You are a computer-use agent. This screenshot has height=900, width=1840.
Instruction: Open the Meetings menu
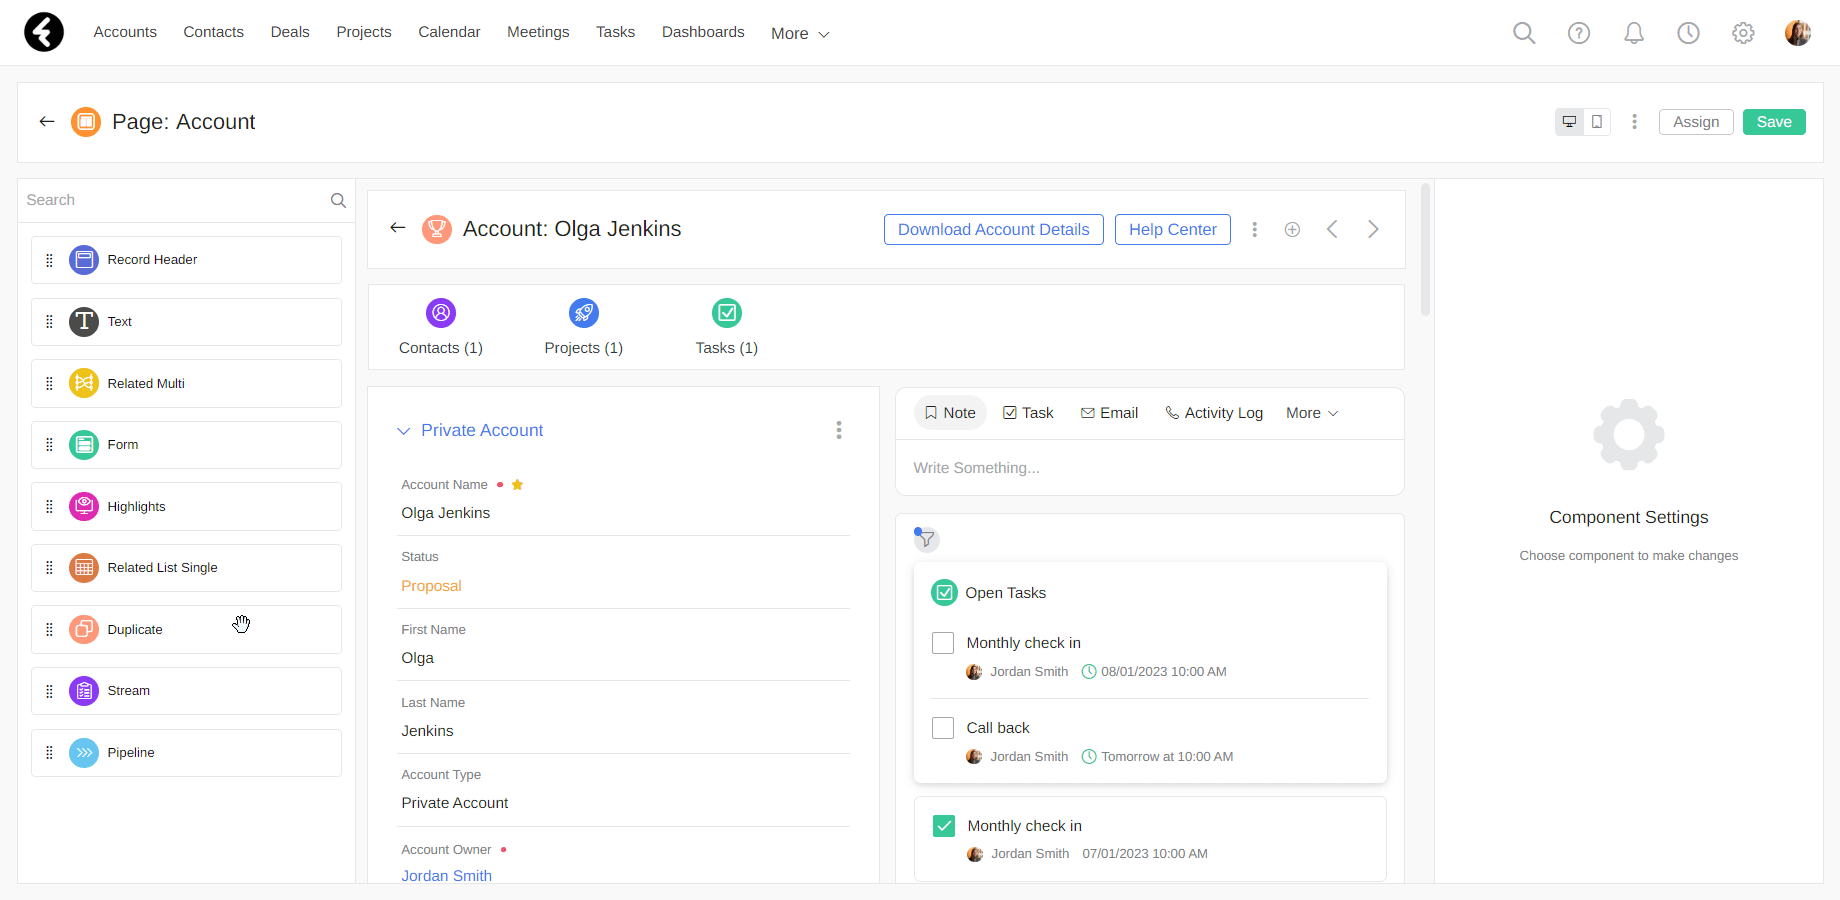pos(538,32)
